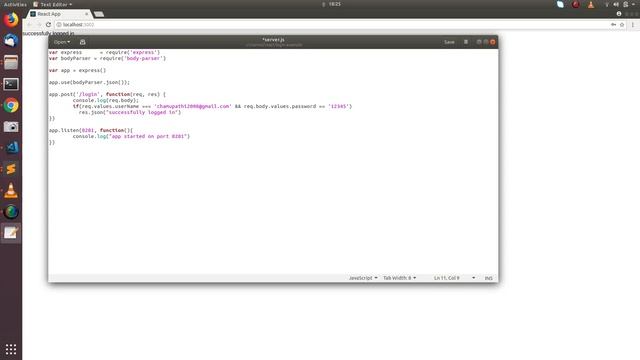Launch Thunderbird mail from the dock
The width and height of the screenshot is (640, 360).
point(11,41)
